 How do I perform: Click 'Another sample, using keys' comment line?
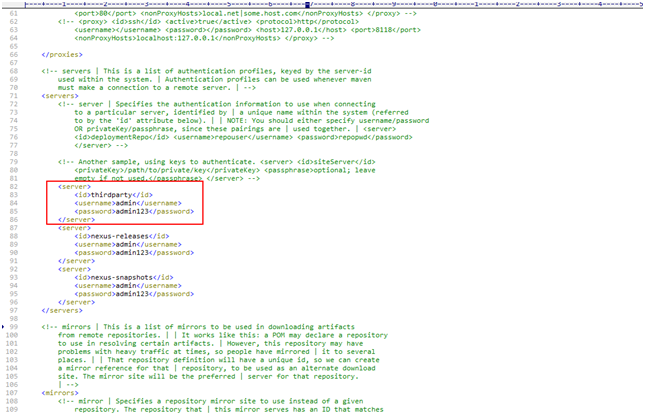click(x=217, y=161)
